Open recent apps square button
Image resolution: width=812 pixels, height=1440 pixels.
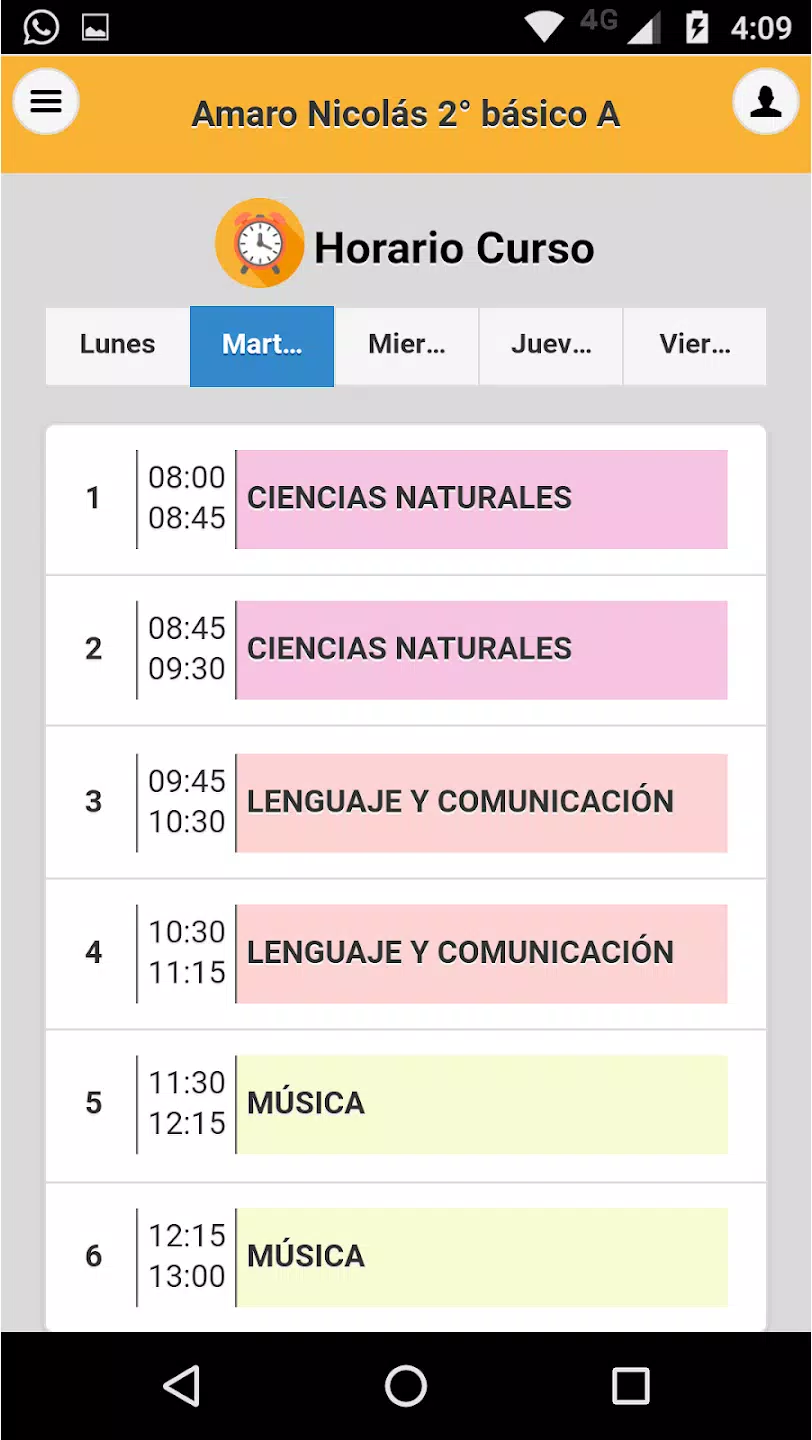pyautogui.click(x=631, y=1386)
